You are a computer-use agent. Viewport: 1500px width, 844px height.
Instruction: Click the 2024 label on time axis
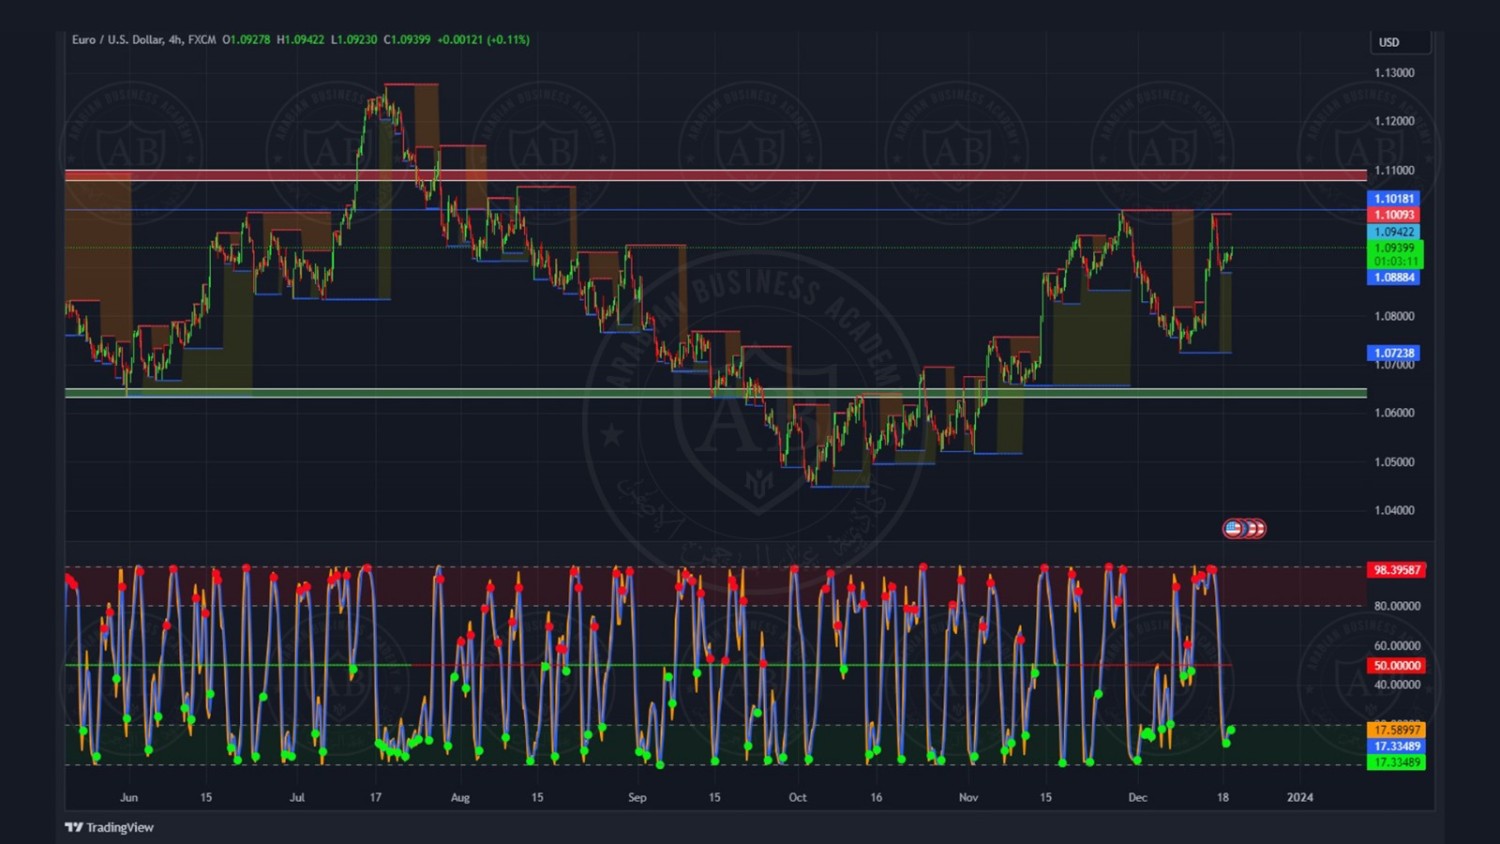[x=1299, y=797]
